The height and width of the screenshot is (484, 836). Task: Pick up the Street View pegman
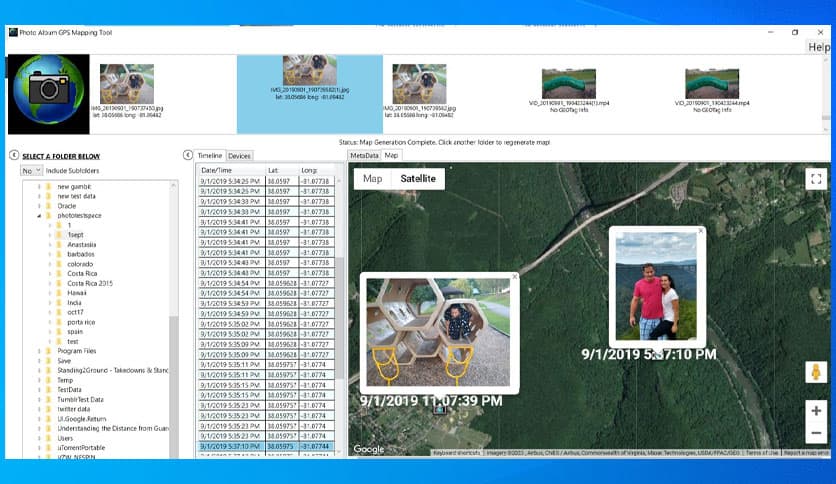point(816,372)
